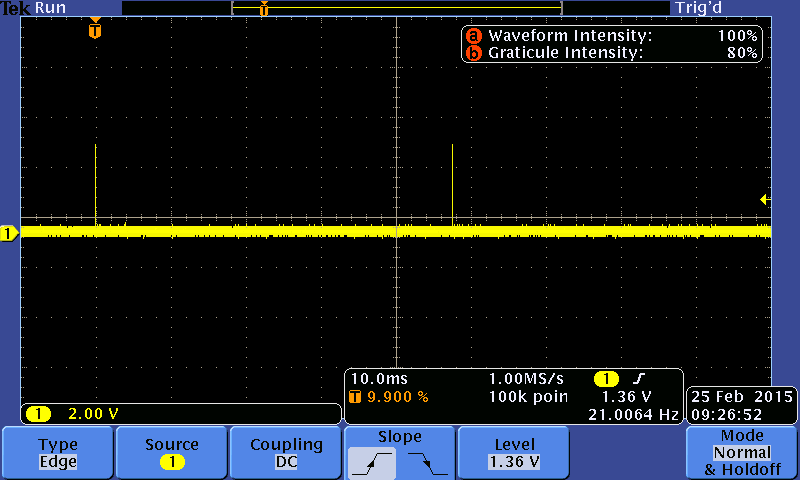Click the Graticule Intensity 80% value
The image size is (800, 480).
[742, 53]
